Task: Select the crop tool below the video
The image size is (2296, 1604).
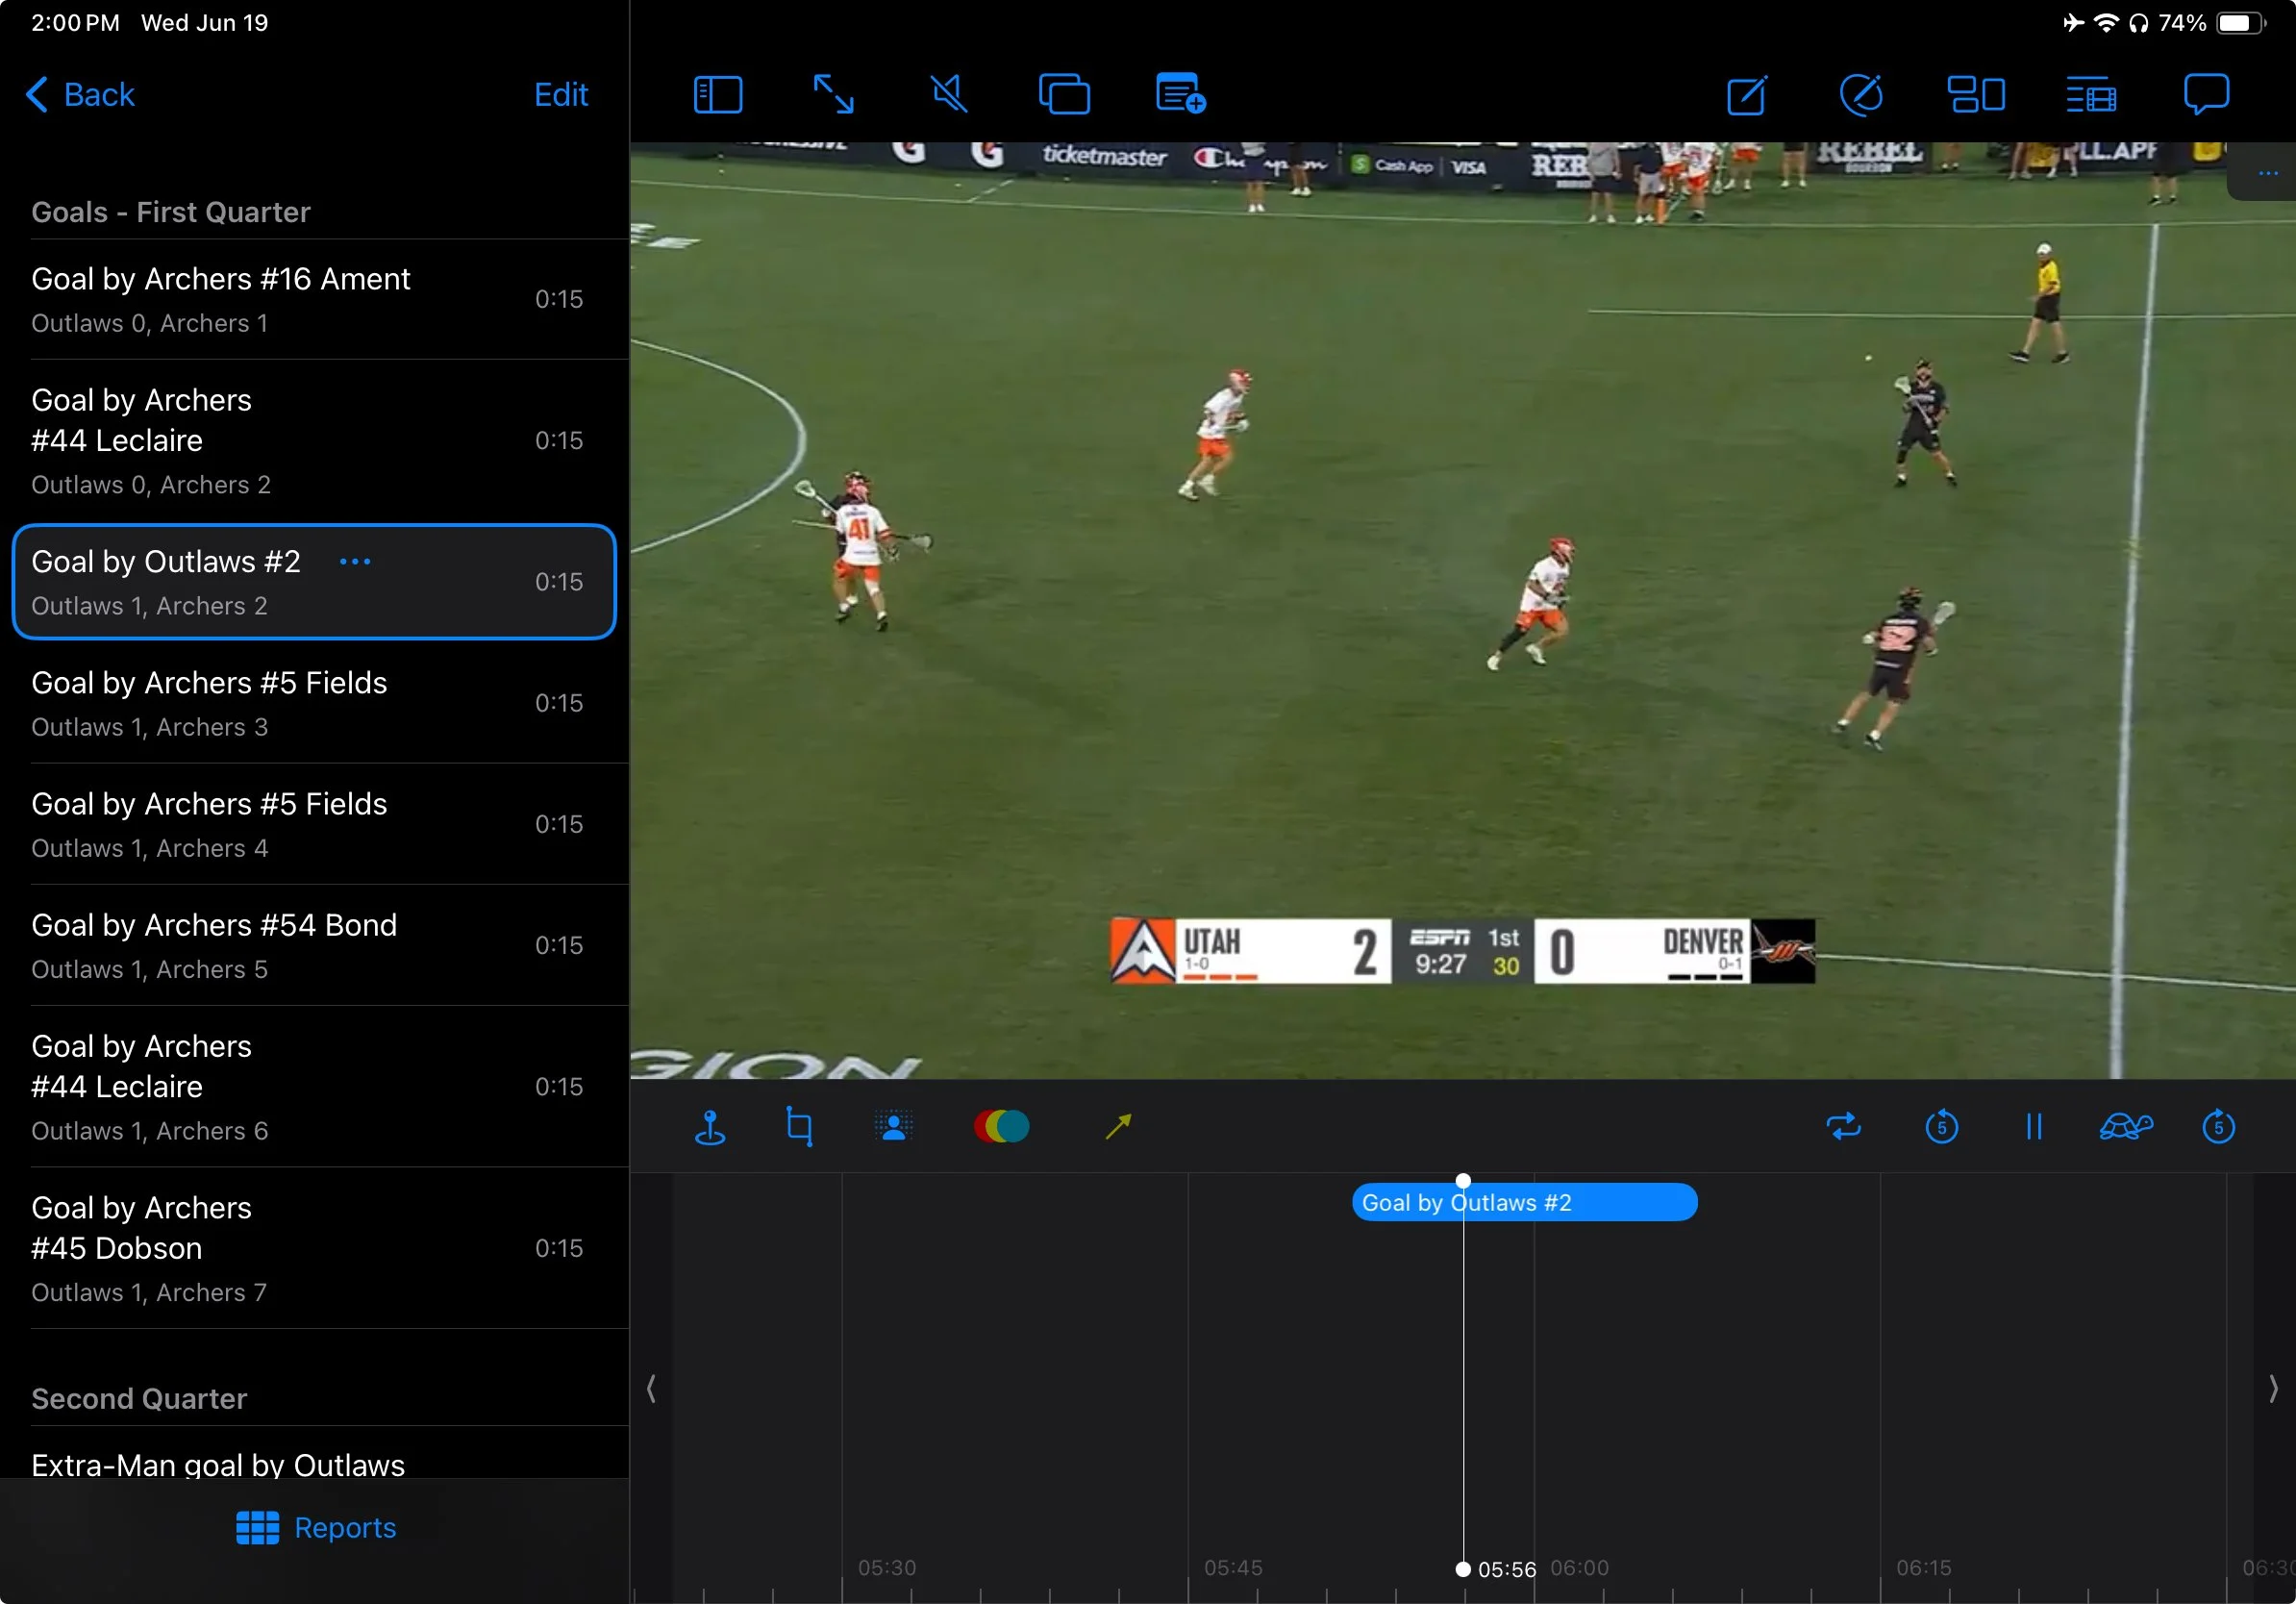Action: [x=799, y=1127]
